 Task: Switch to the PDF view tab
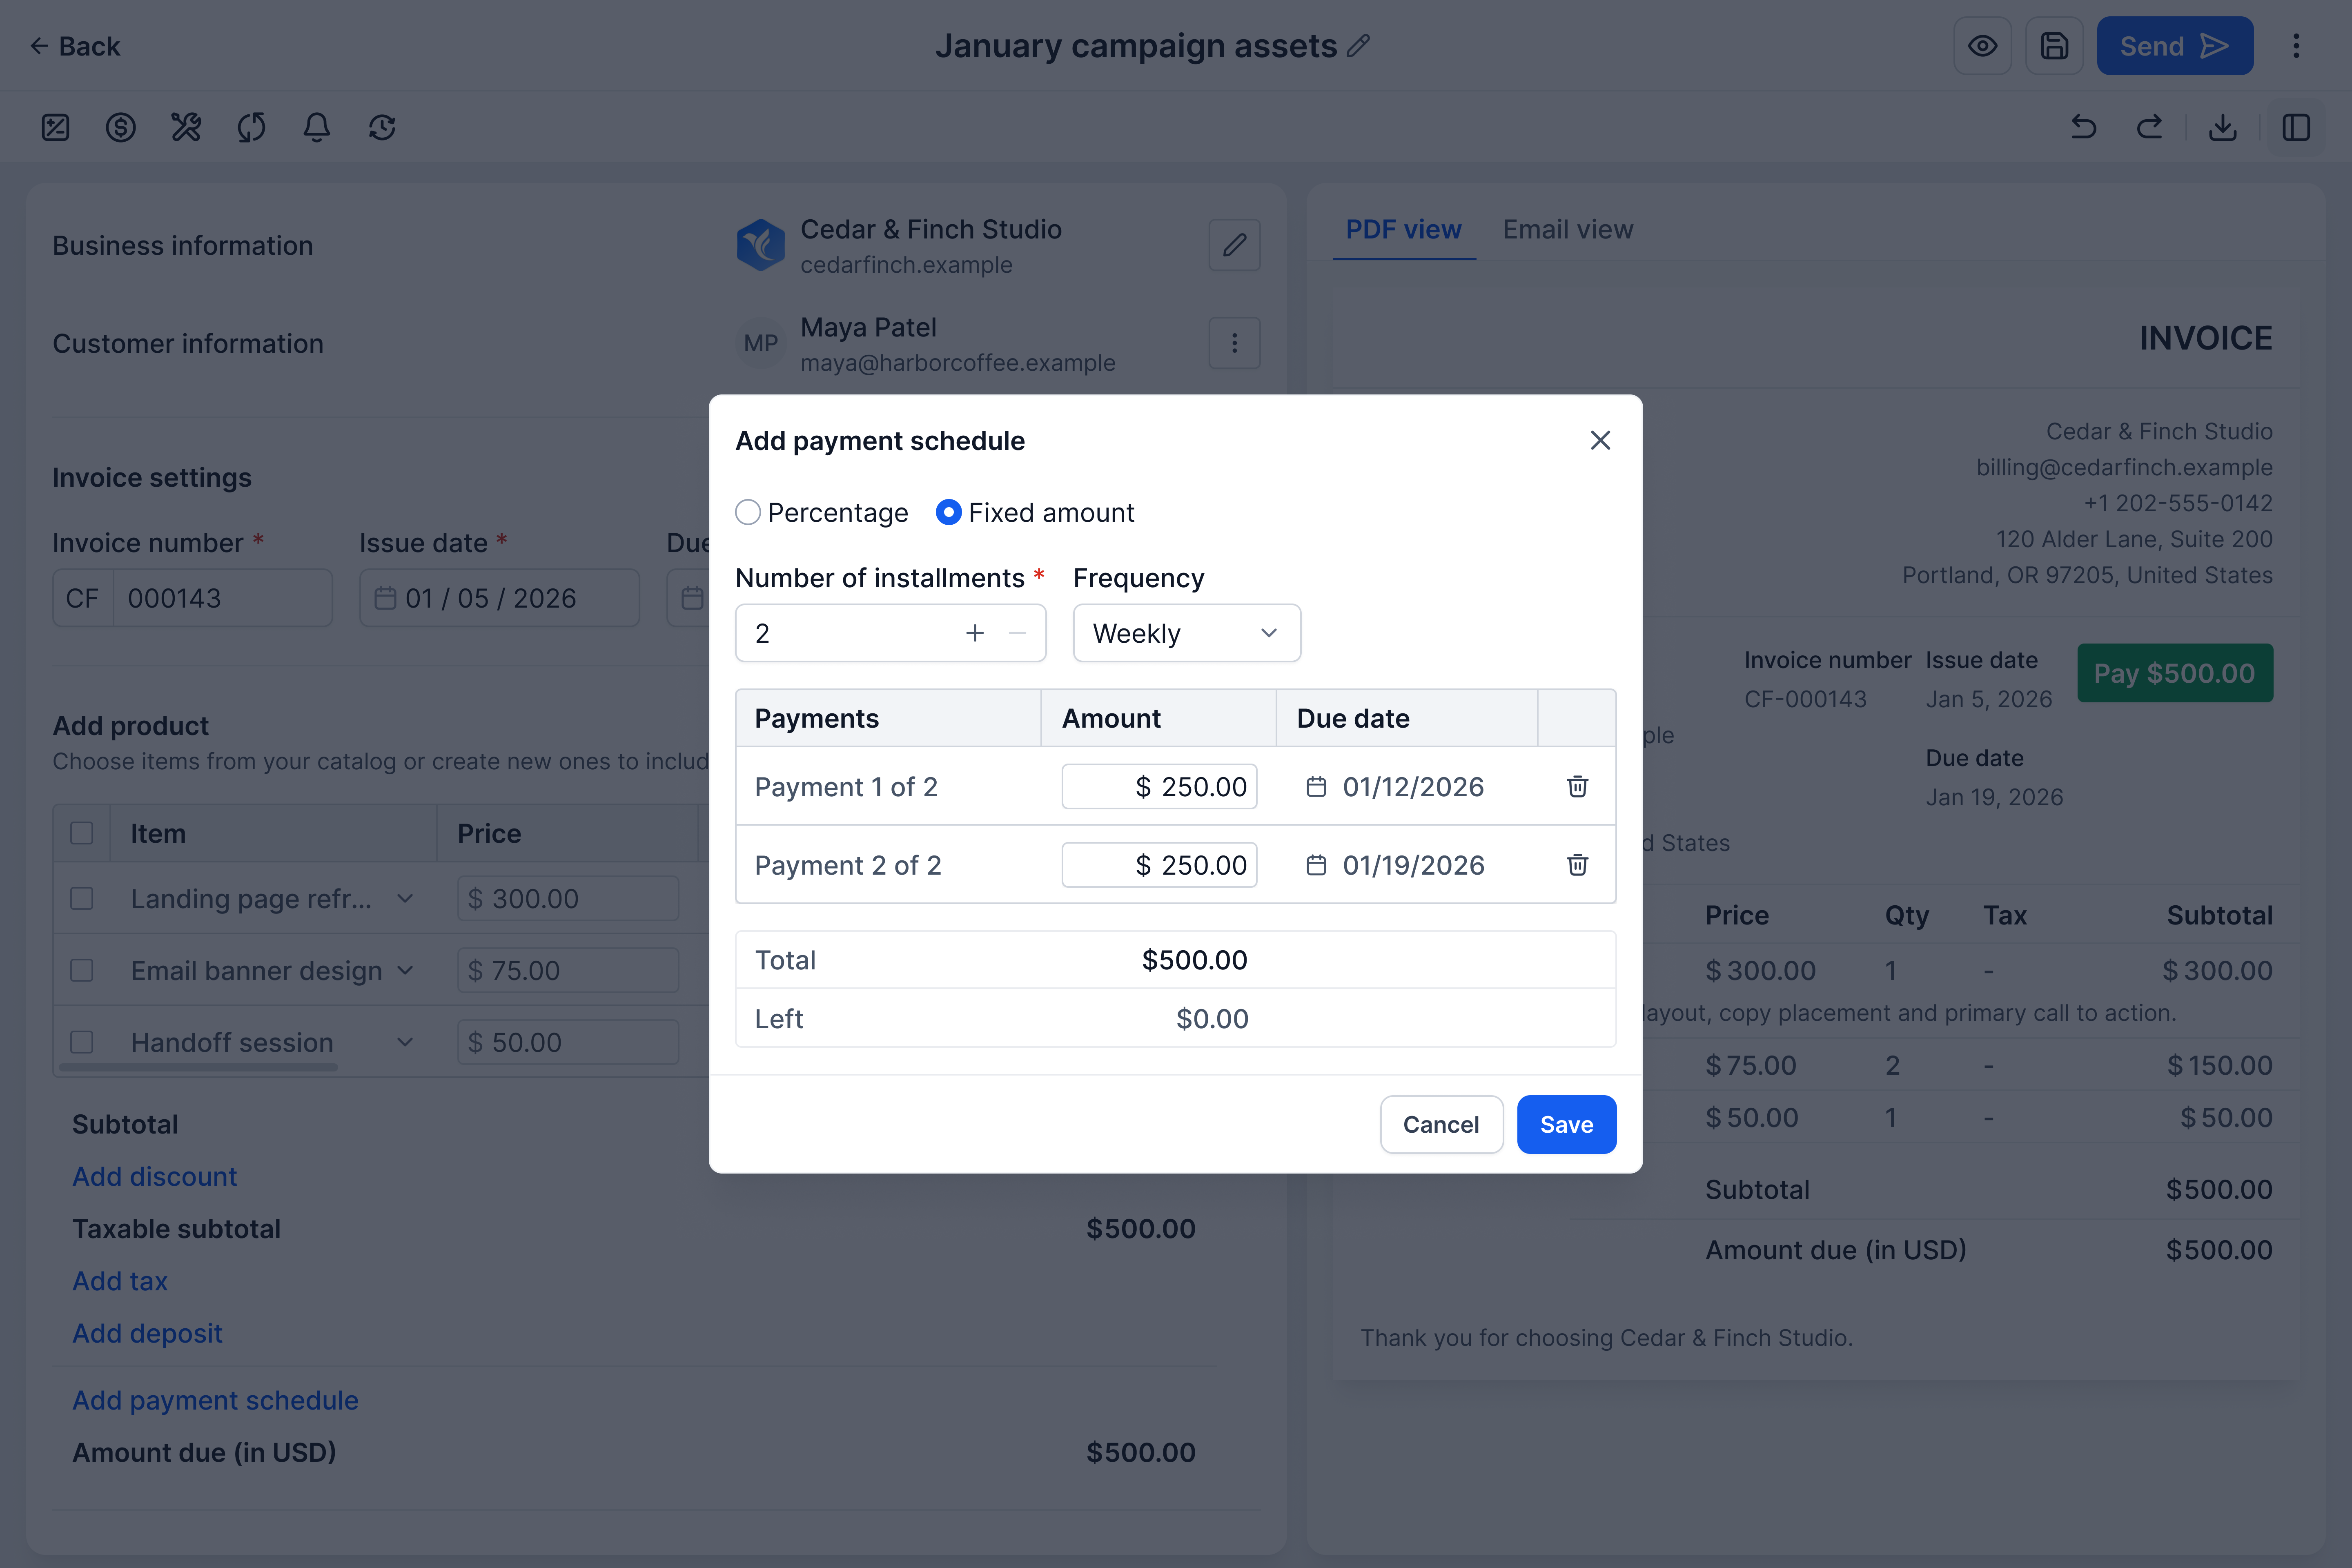[1403, 229]
